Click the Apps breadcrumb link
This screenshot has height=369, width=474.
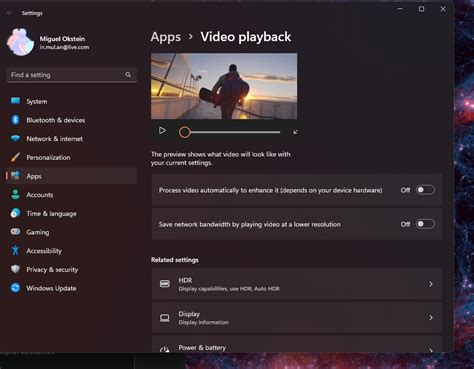(x=166, y=37)
